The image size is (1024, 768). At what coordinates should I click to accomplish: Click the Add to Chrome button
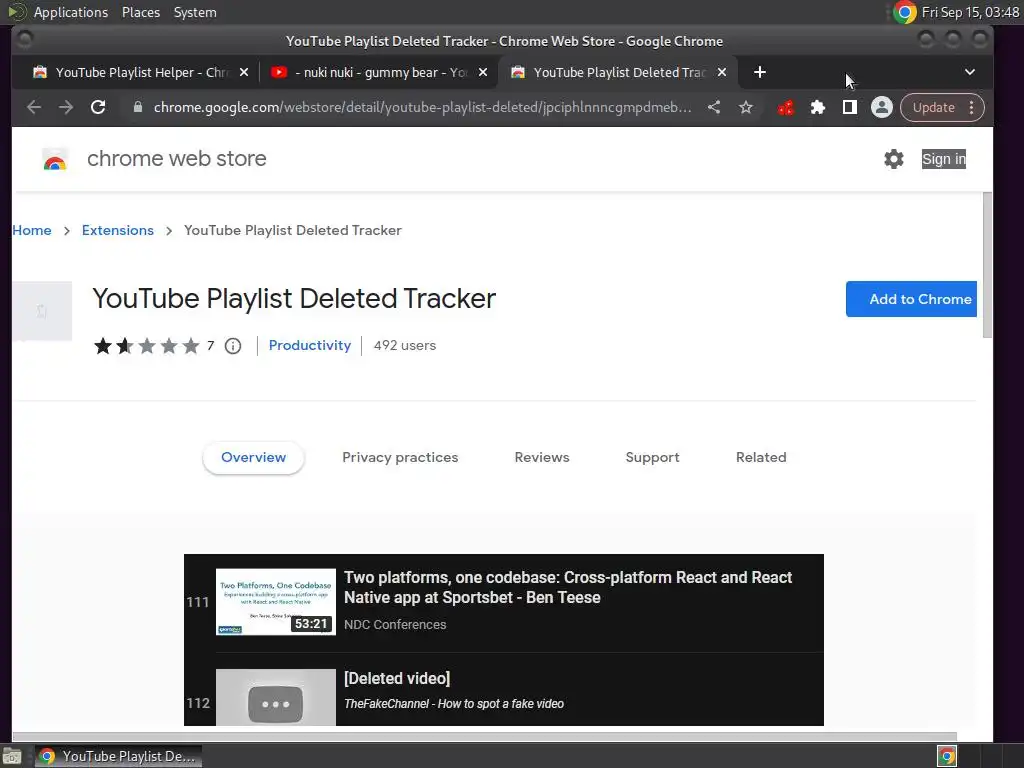[911, 299]
